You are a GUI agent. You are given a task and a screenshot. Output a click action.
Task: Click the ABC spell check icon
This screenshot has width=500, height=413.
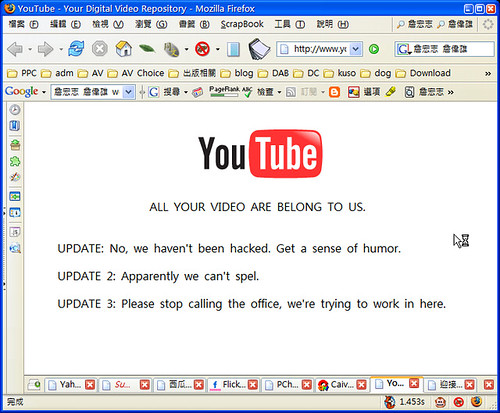click(247, 92)
